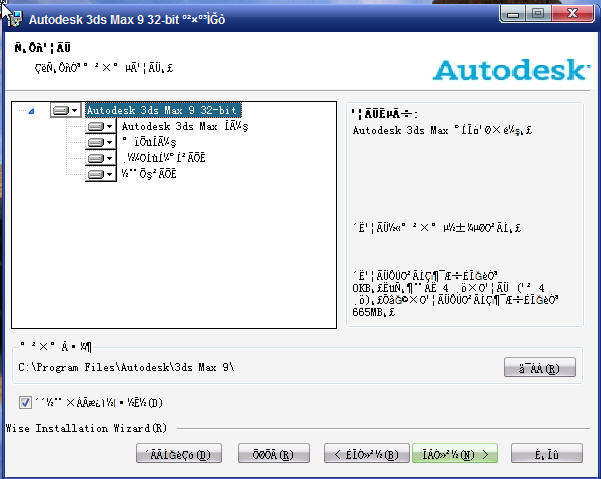Go back with the < (B) button
The image size is (601, 479).
(x=367, y=454)
